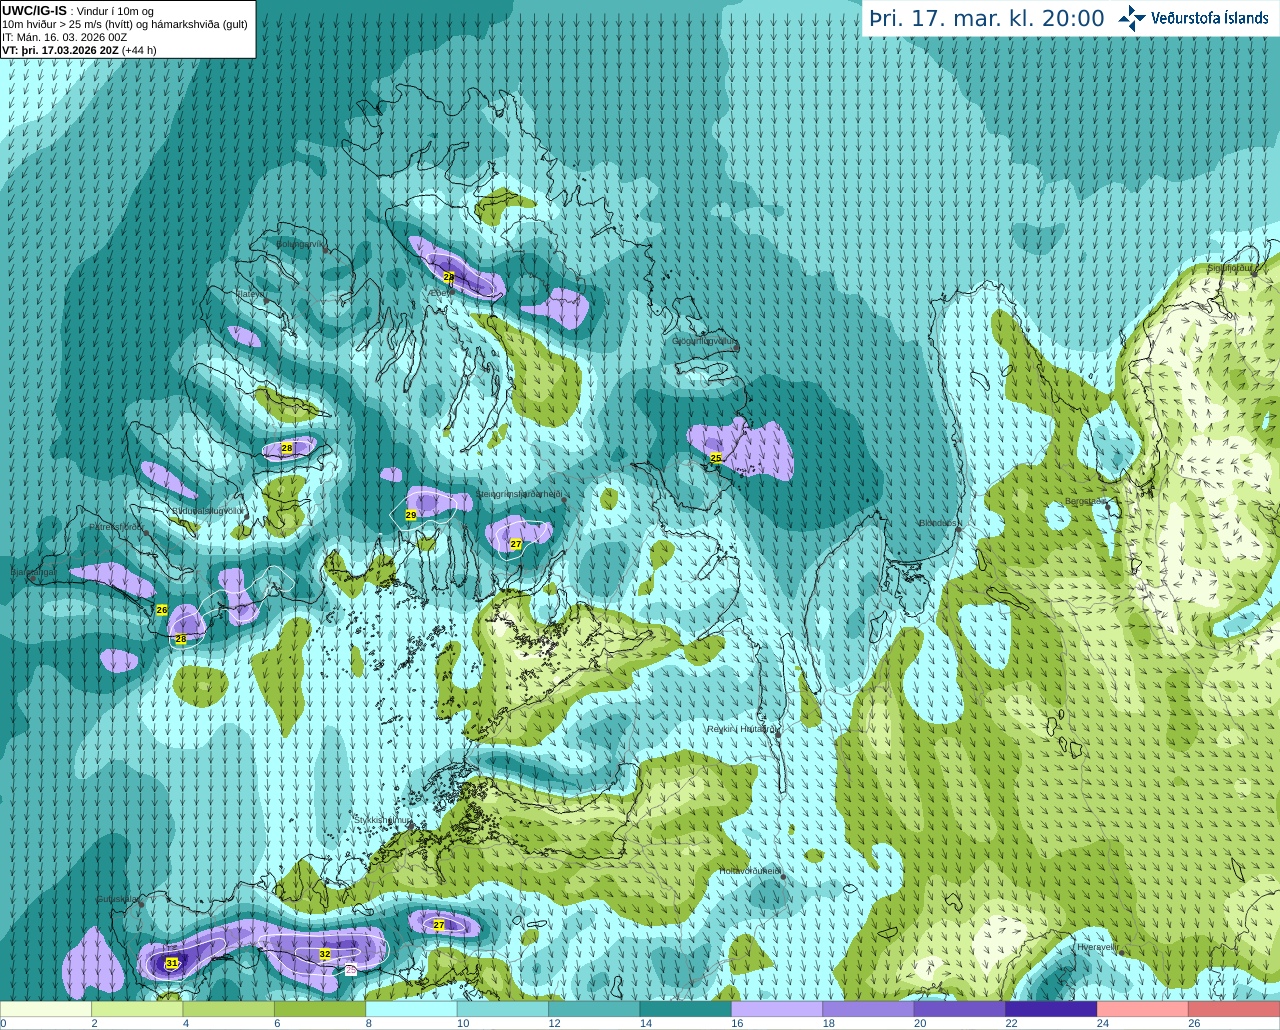Click the Steingrímsfjarðarheiði station label

[520, 494]
